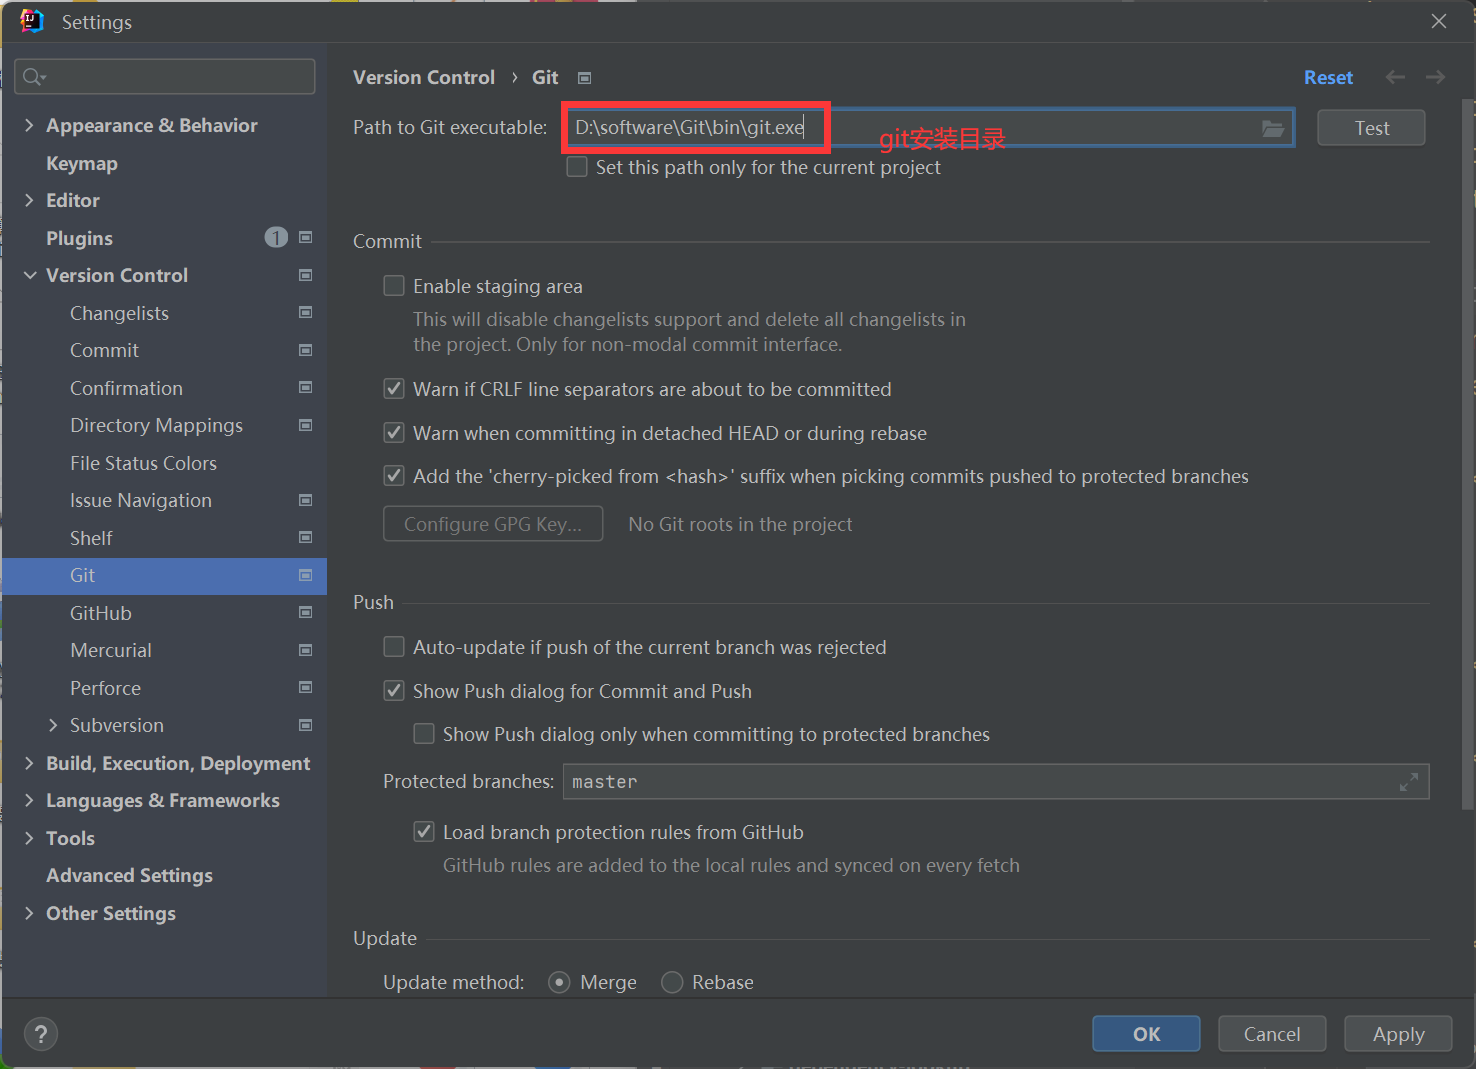Image resolution: width=1476 pixels, height=1069 pixels.
Task: Click the project settings icon on Version Control row
Action: [x=306, y=275]
